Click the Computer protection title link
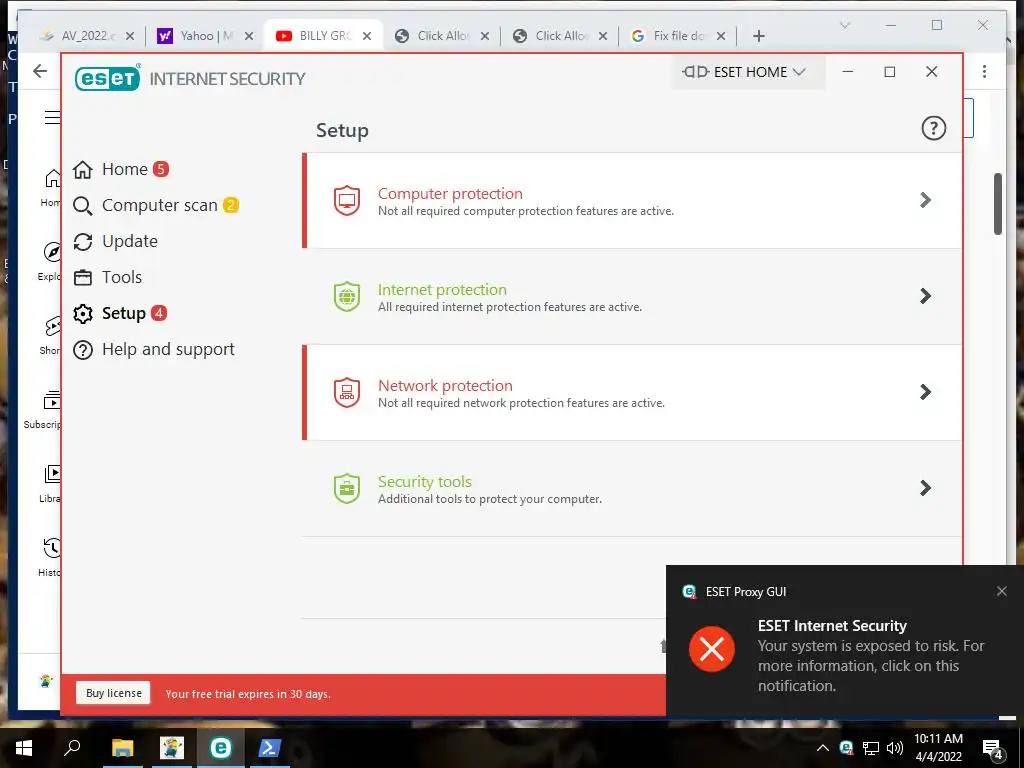This screenshot has width=1024, height=768. coord(450,193)
